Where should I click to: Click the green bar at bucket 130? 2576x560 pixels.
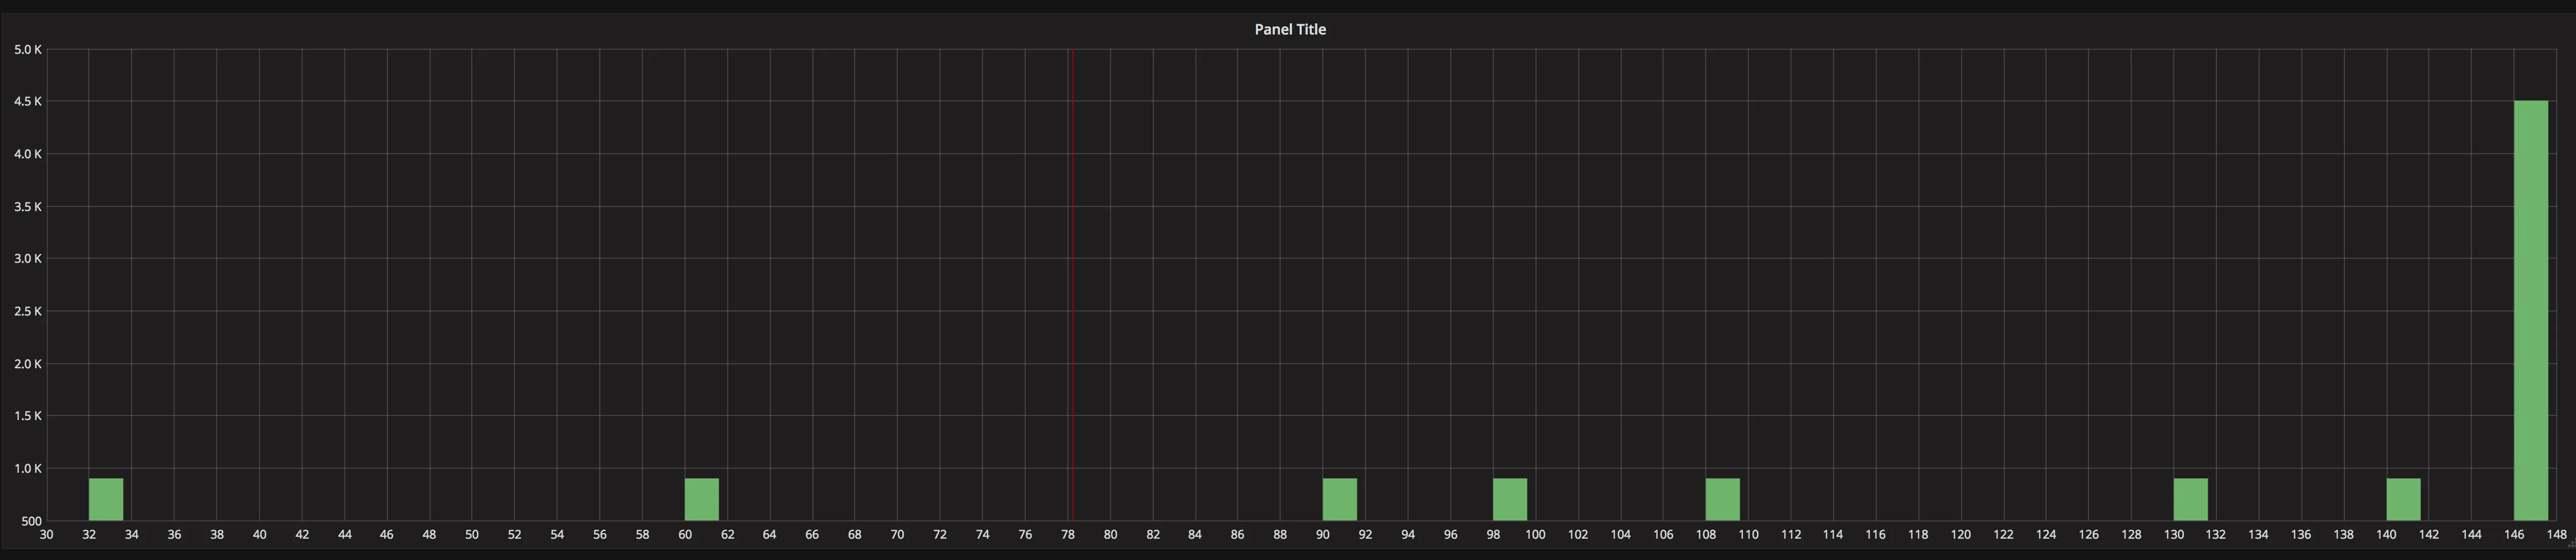[x=2190, y=499]
